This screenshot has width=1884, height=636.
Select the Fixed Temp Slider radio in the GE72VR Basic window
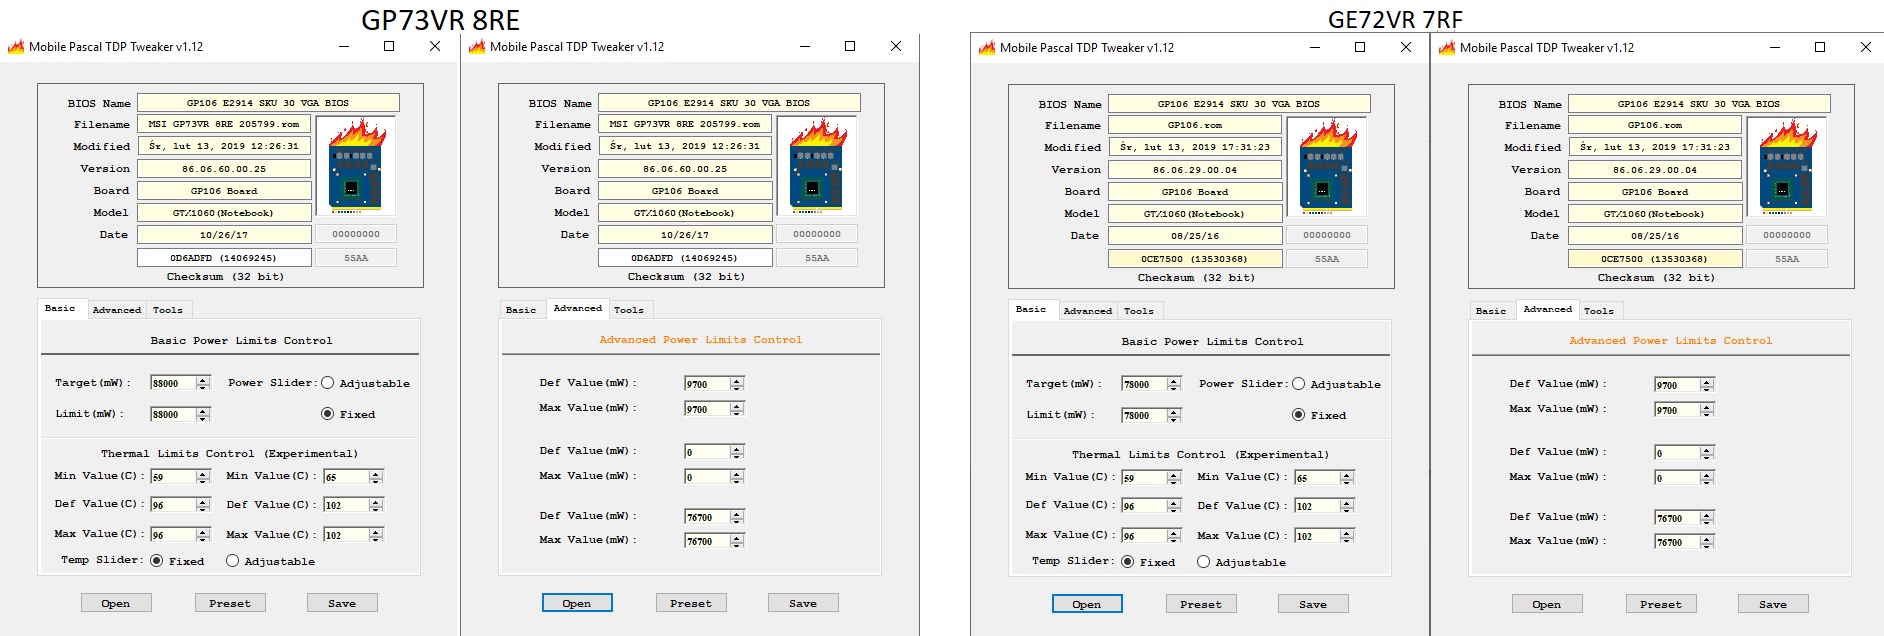pos(1128,562)
